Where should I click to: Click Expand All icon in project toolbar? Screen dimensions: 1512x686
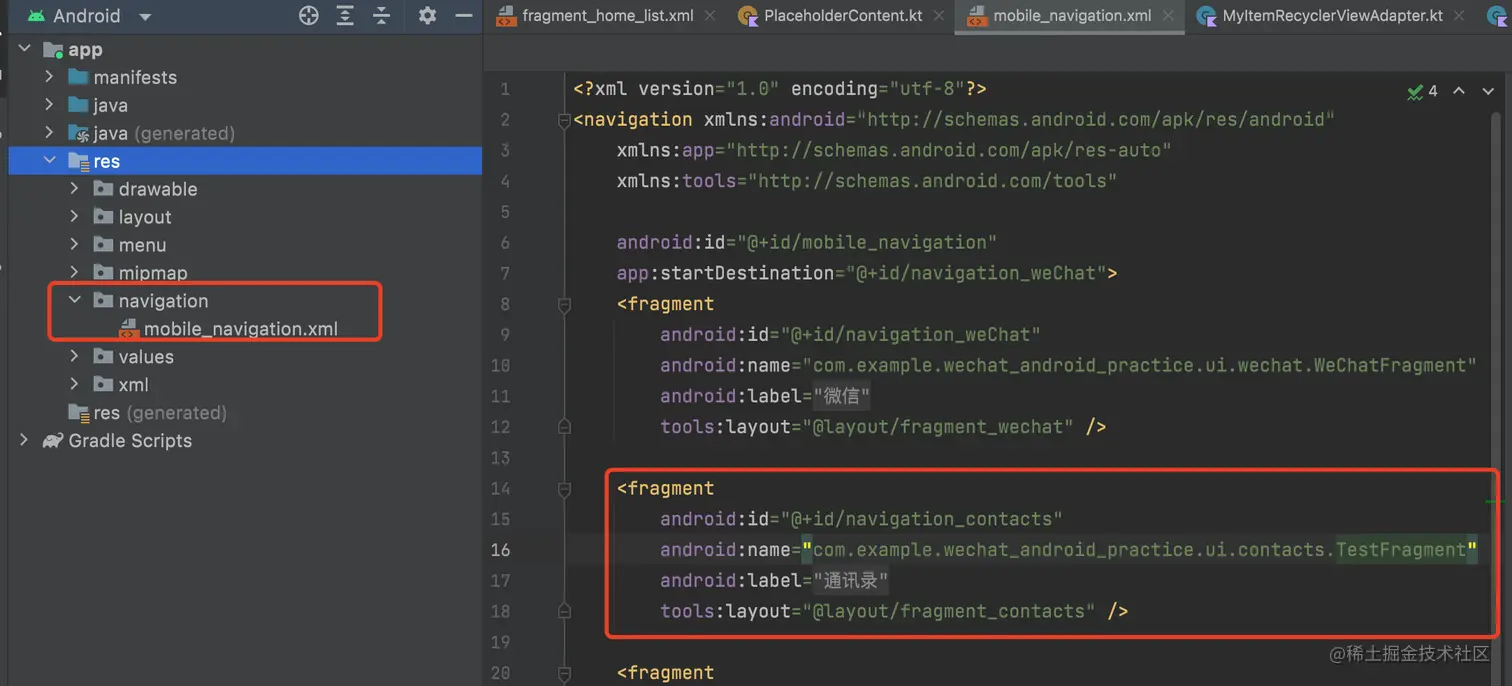point(345,15)
